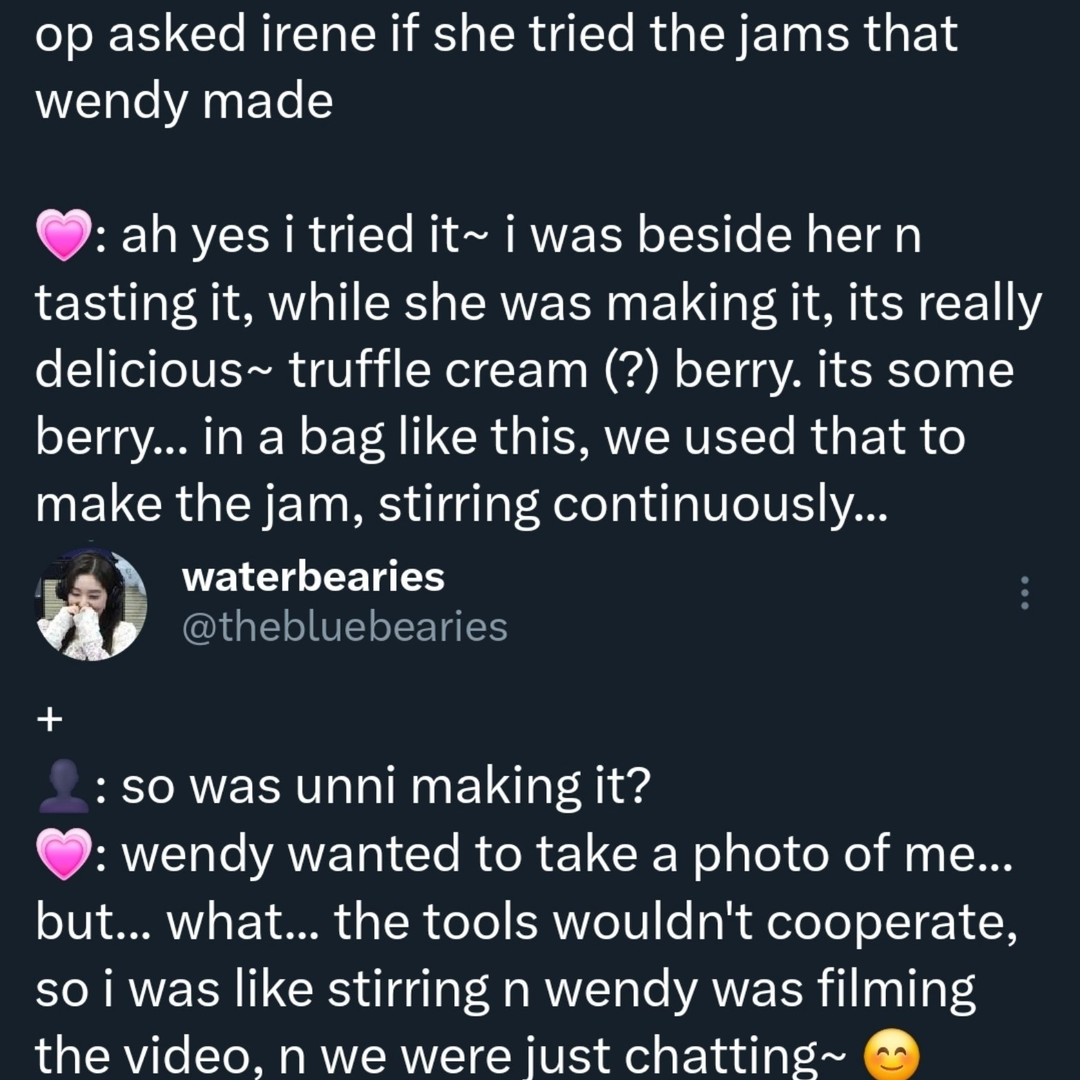Click the plus sign above the reply
Screen dimensions: 1080x1080
coord(50,720)
